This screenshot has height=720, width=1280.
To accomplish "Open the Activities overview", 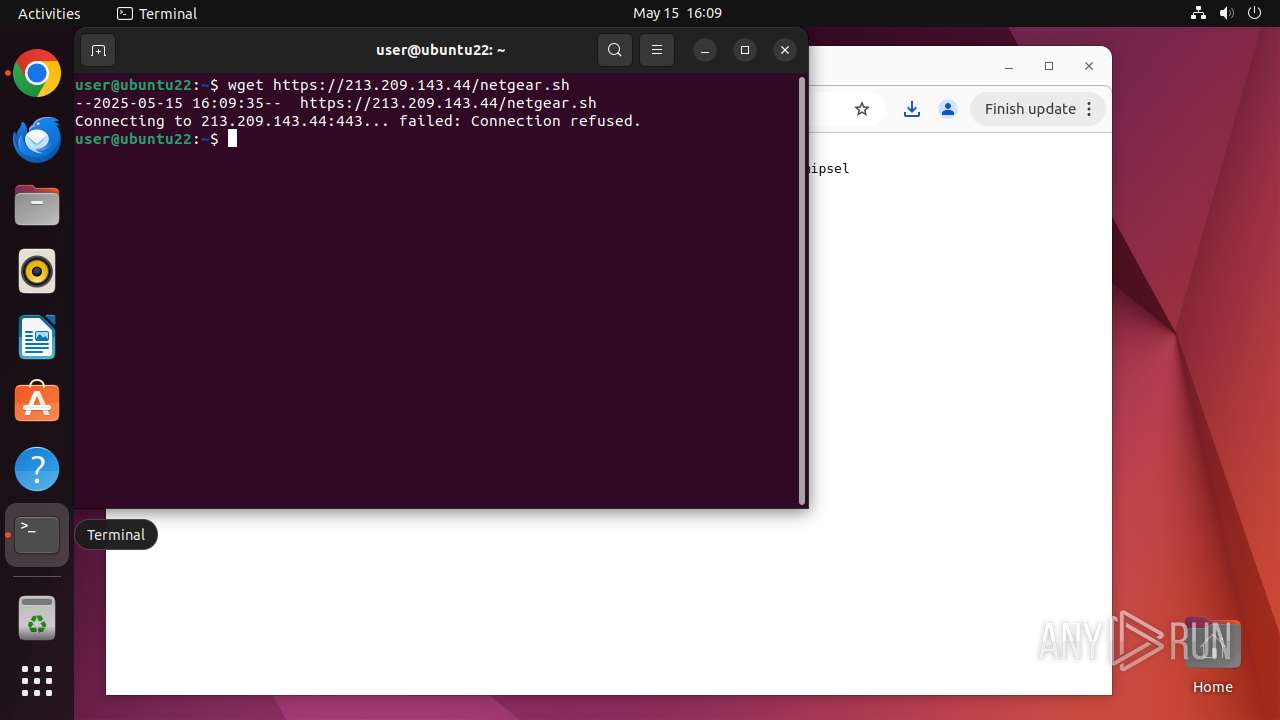I will (49, 13).
